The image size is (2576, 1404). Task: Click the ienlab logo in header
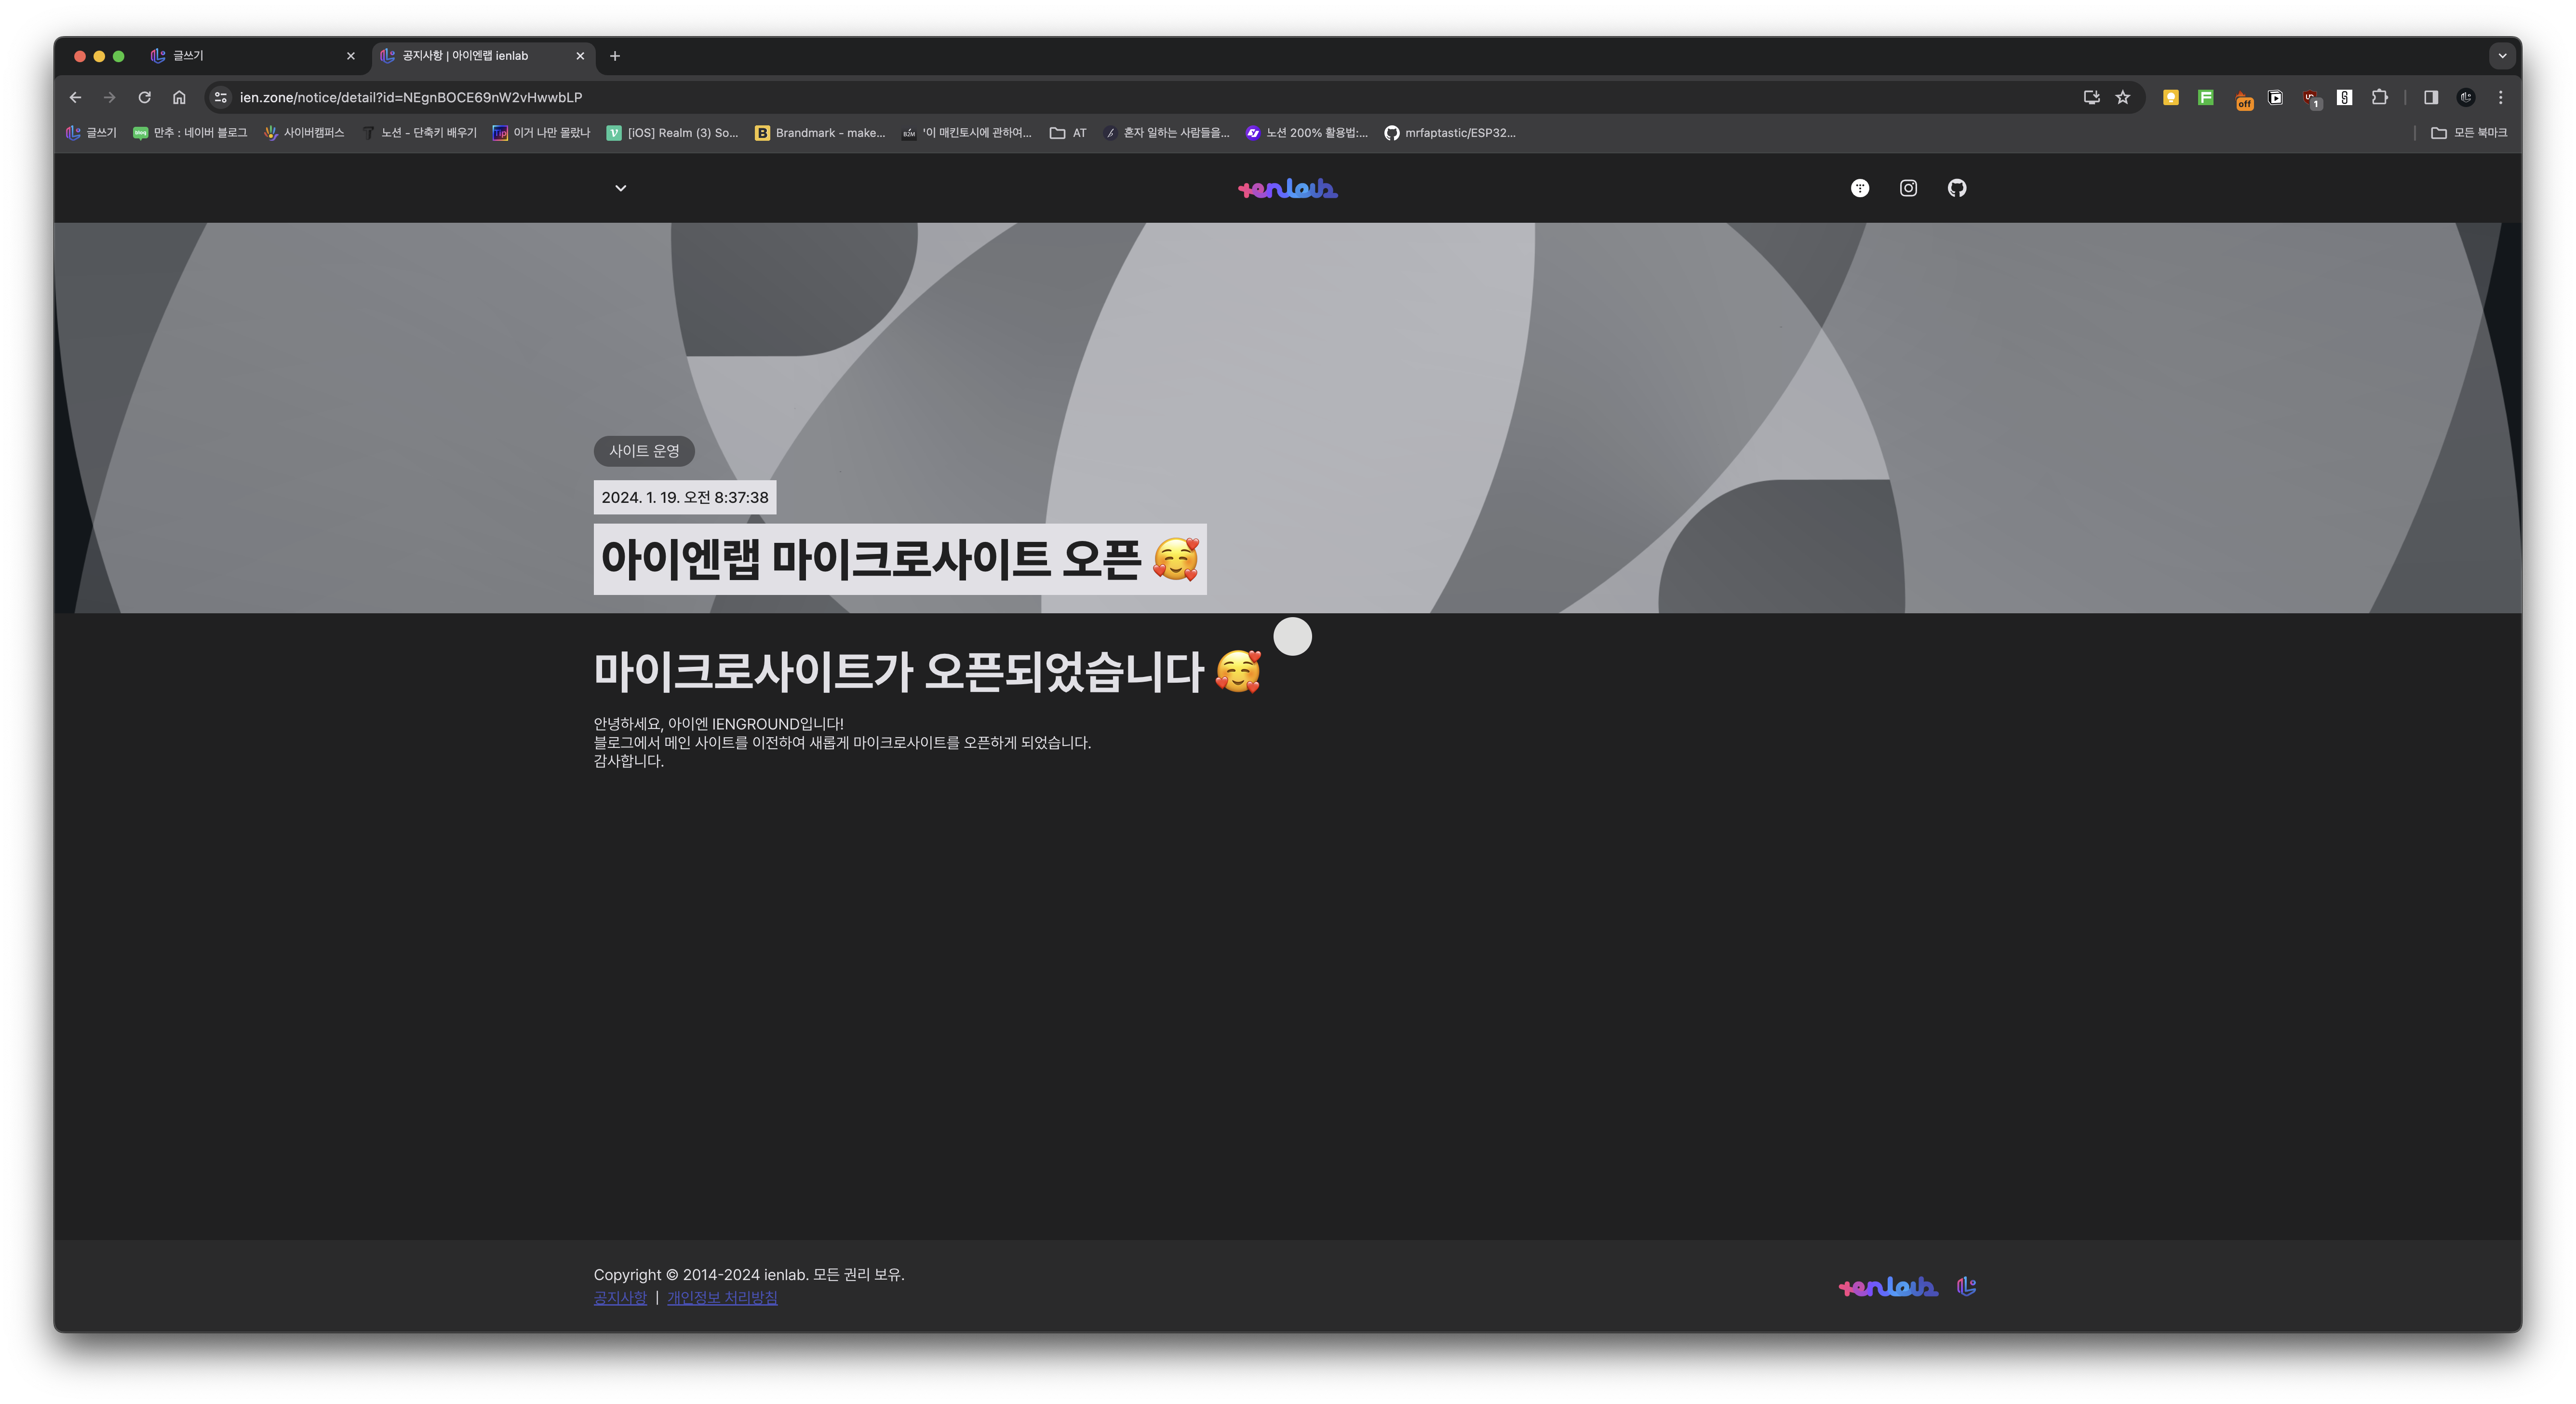[x=1287, y=188]
